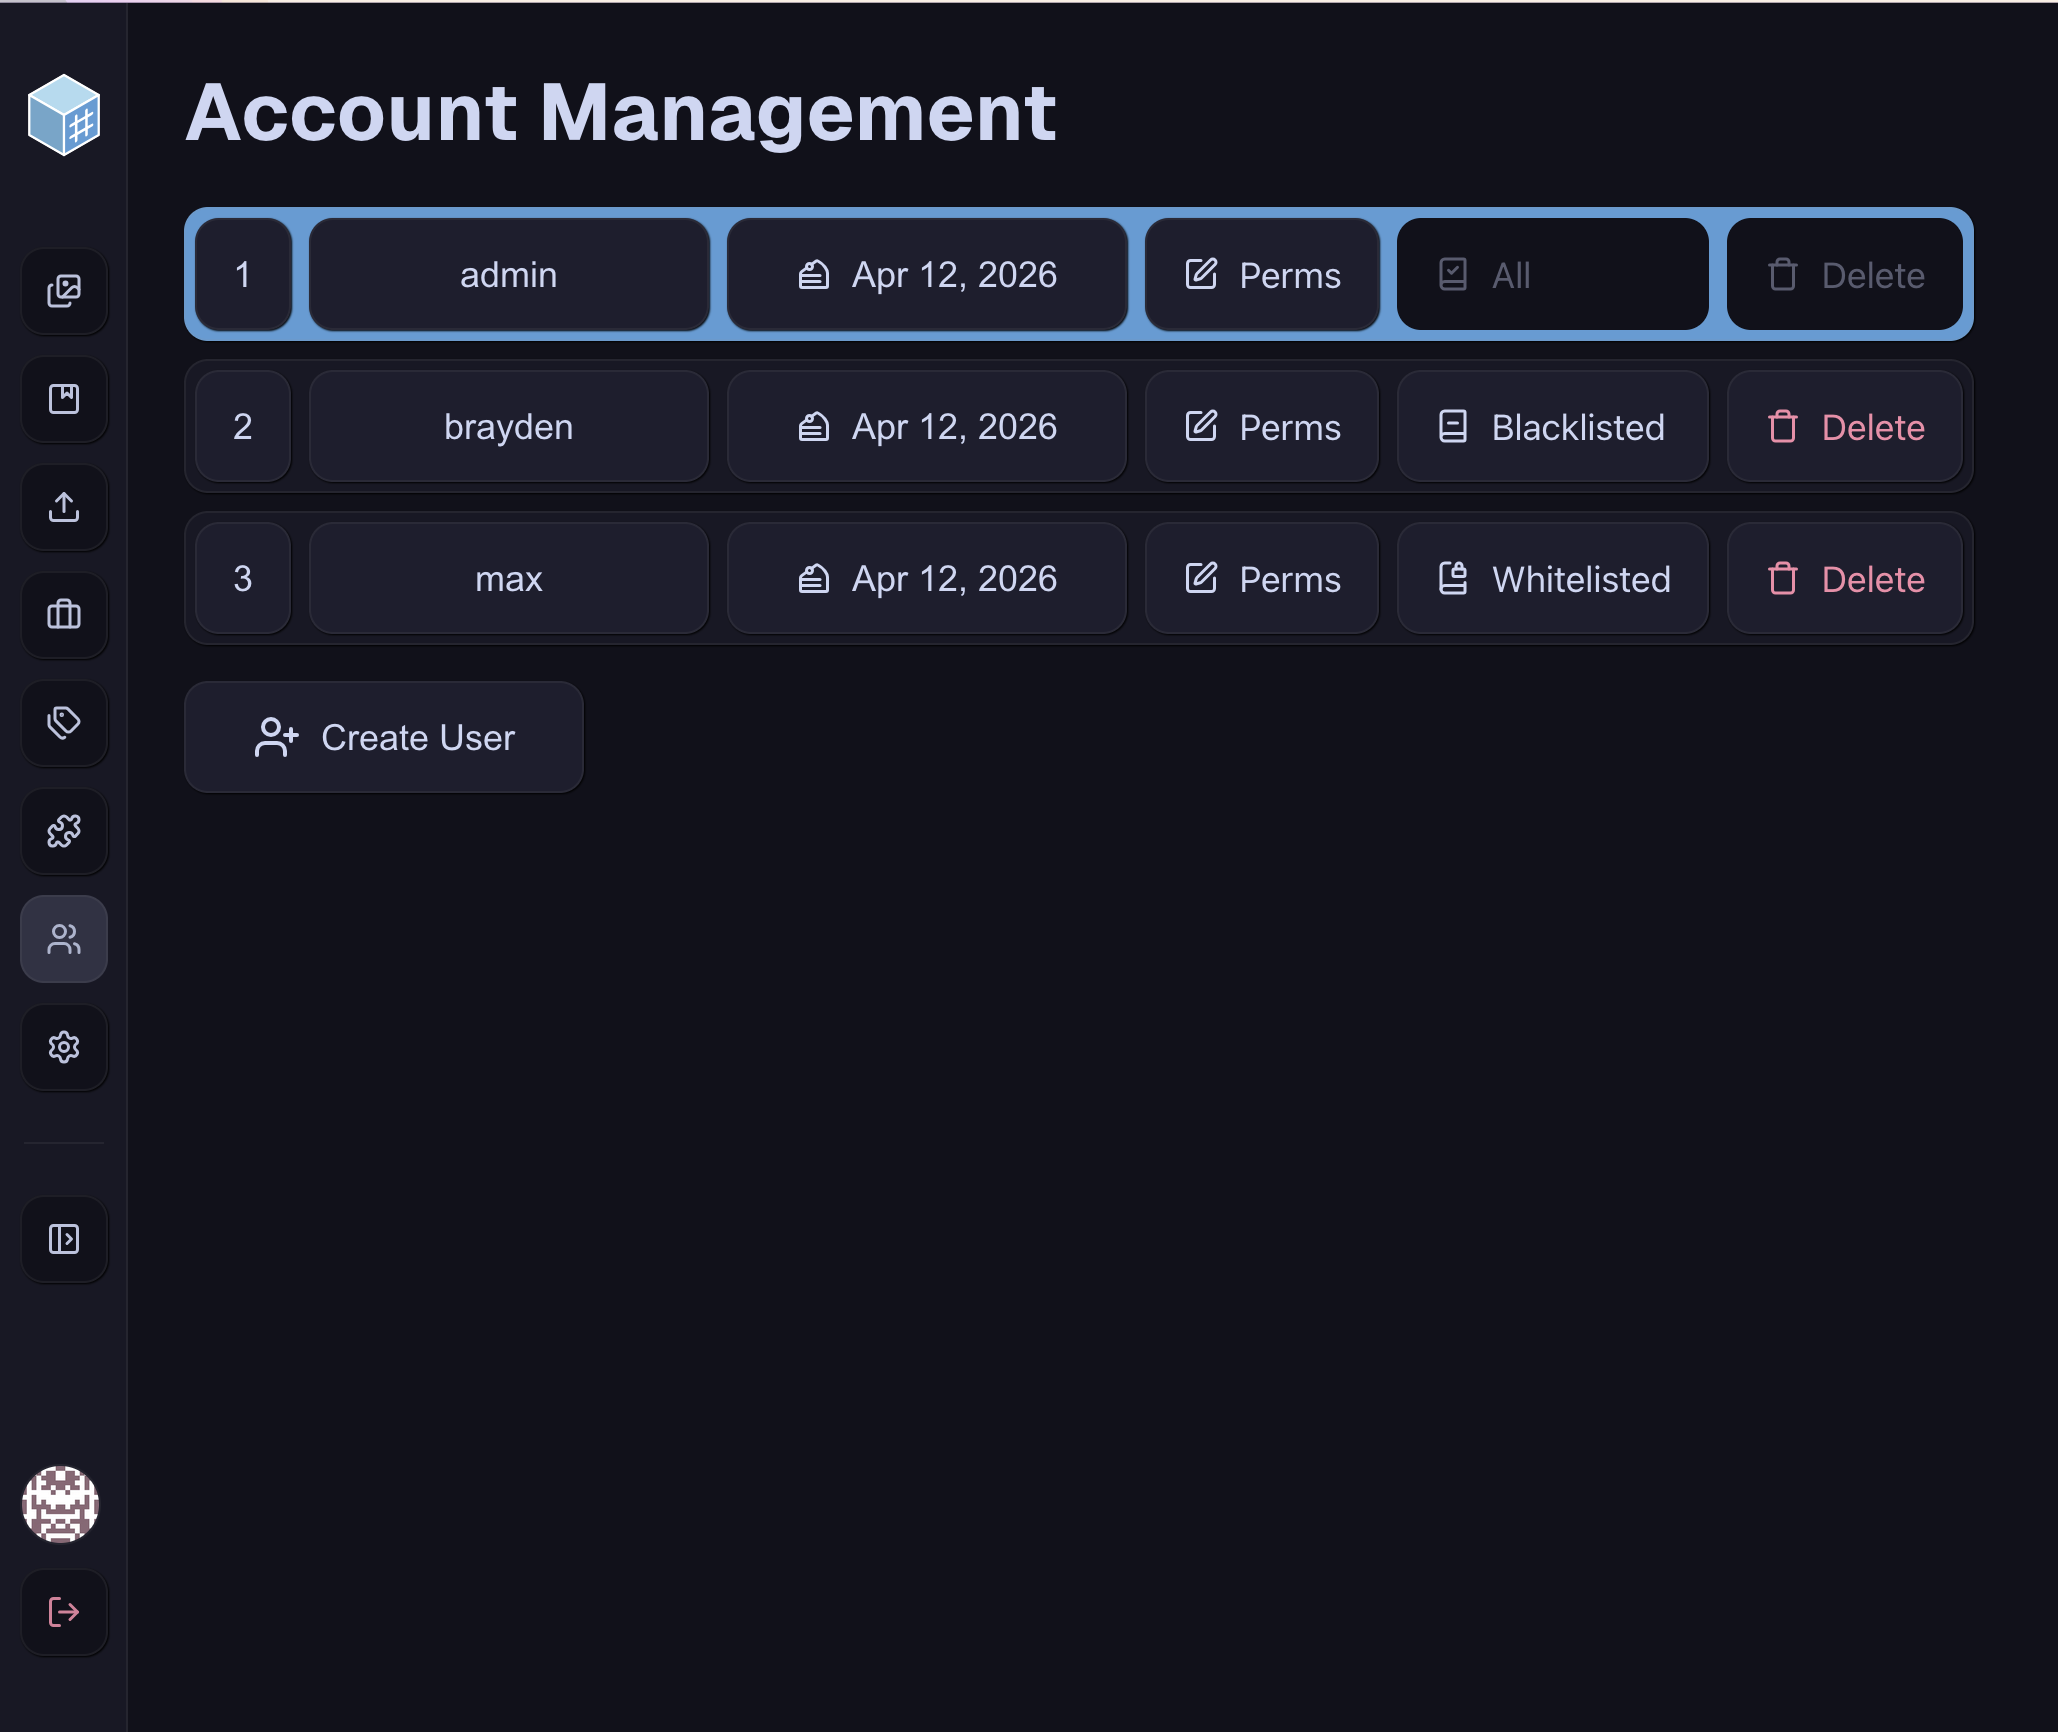Viewport: 2058px width, 1732px height.
Task: Edit Perms for max
Action: click(x=1262, y=578)
